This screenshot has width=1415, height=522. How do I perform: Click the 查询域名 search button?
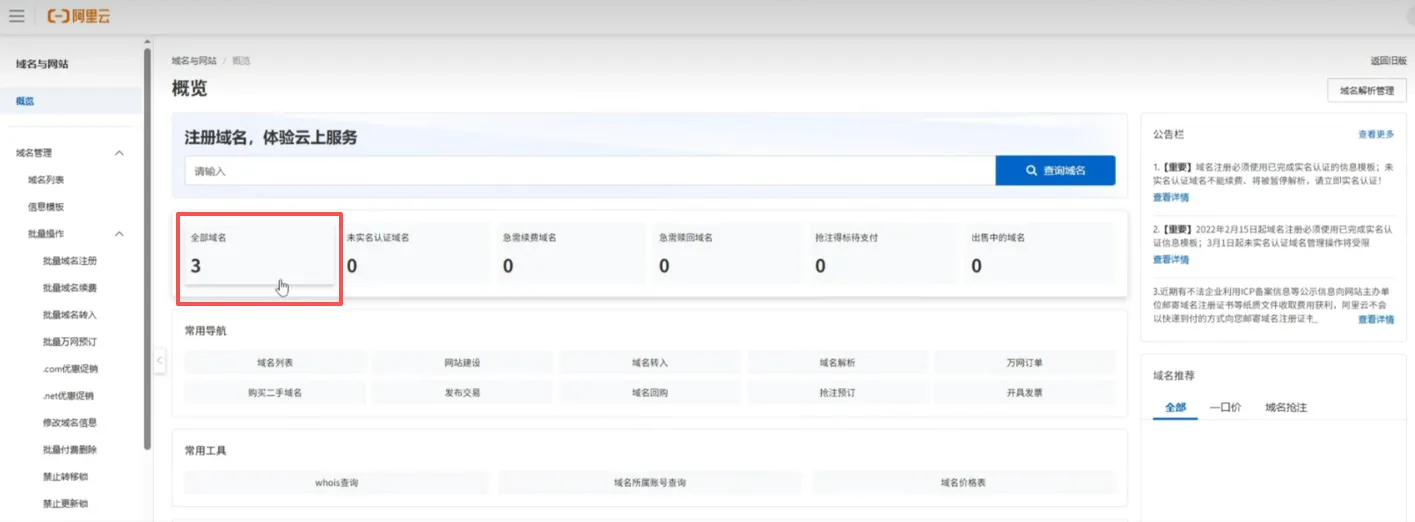[x=1055, y=171]
